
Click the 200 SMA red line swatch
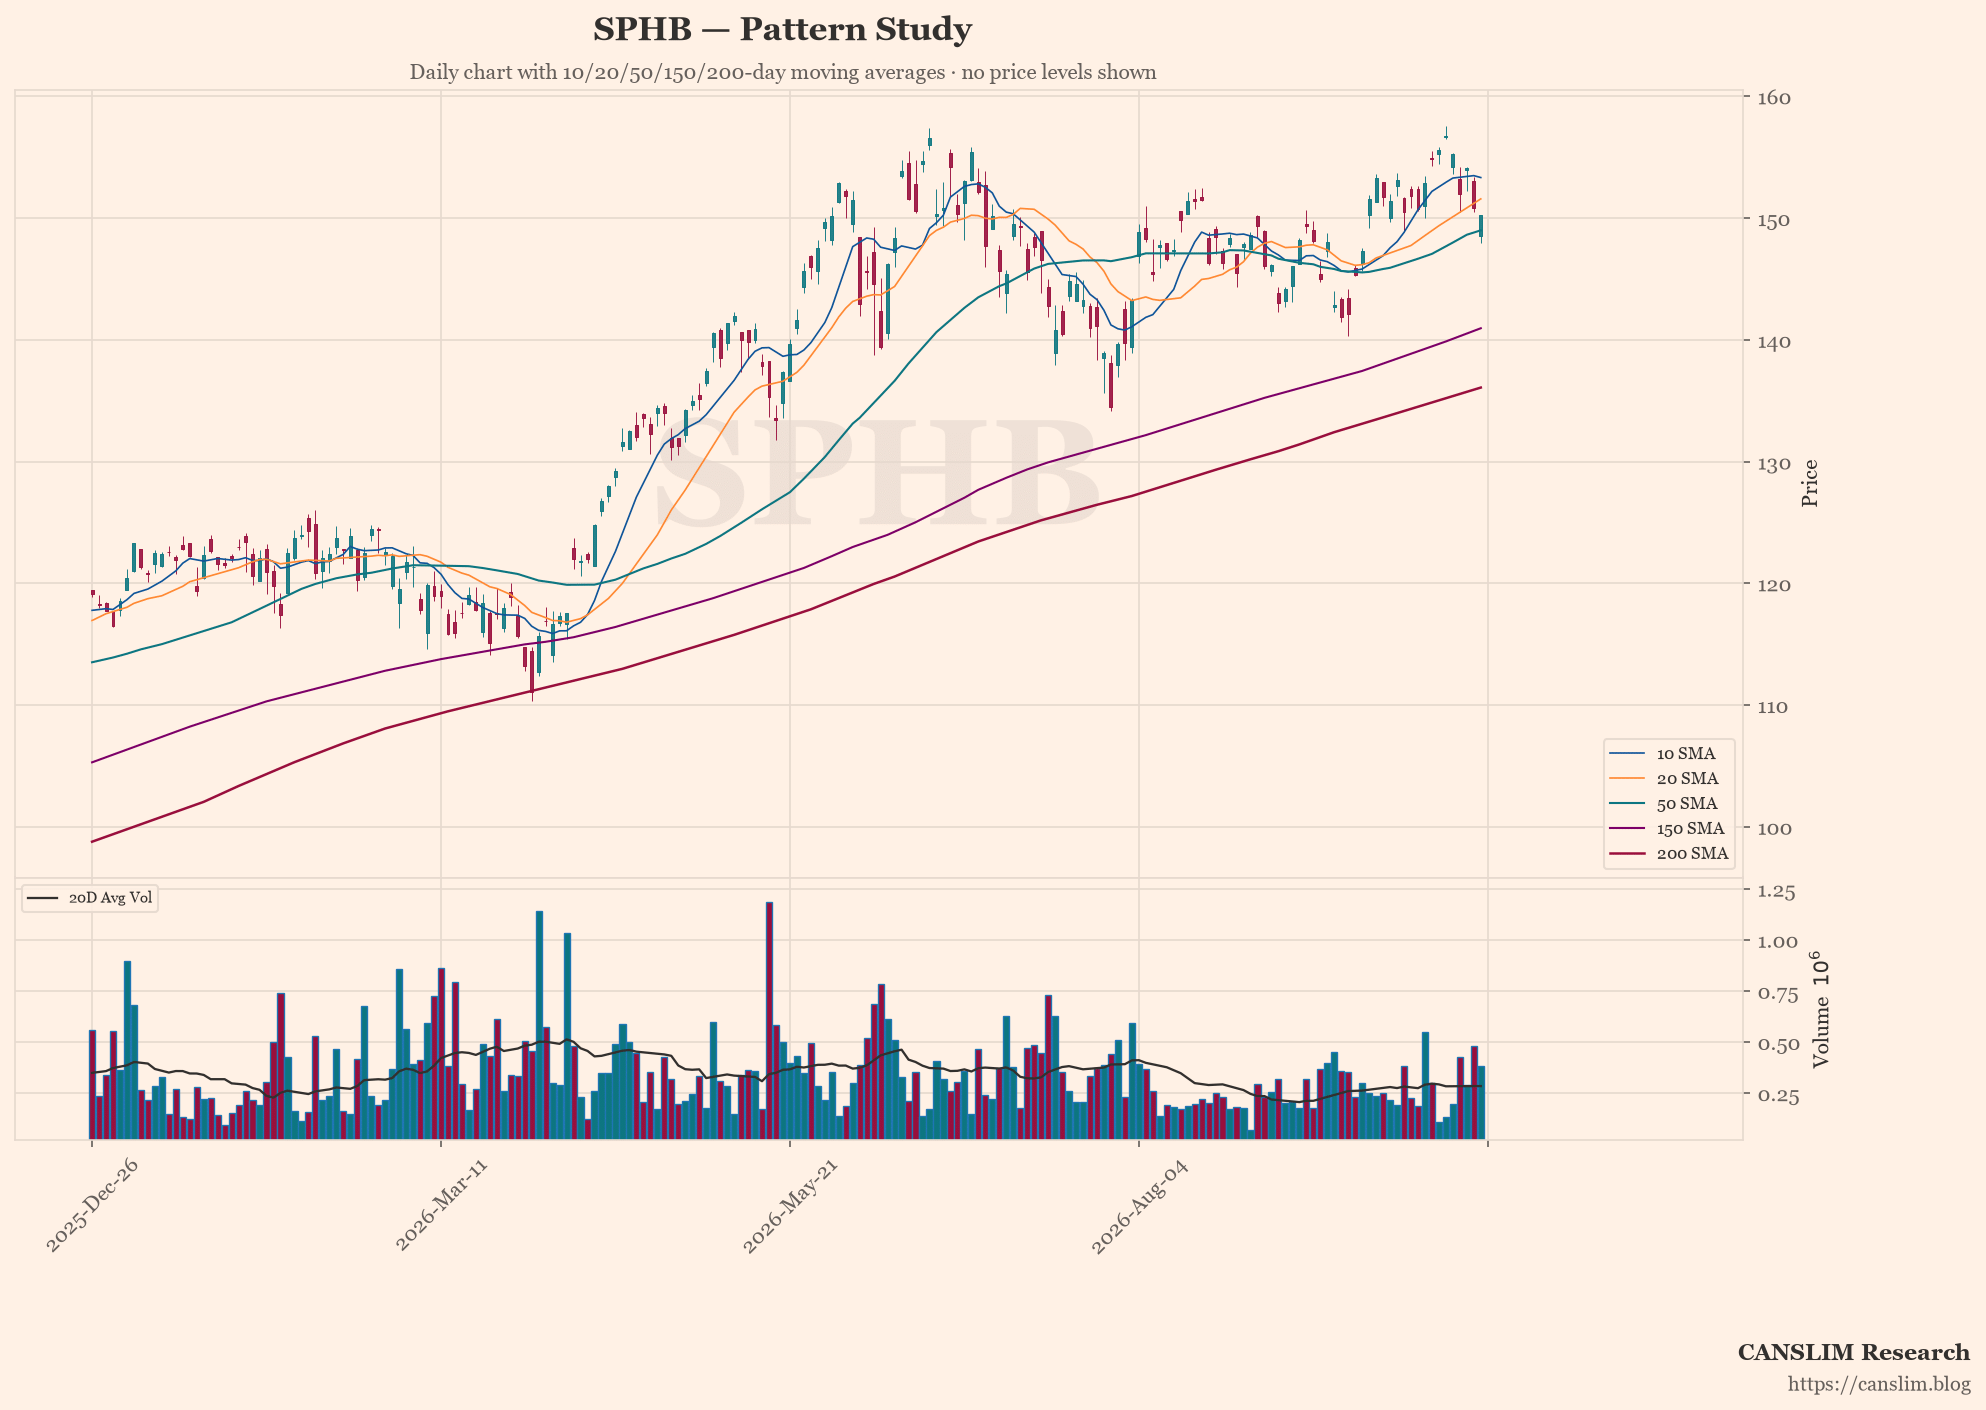tap(1628, 854)
